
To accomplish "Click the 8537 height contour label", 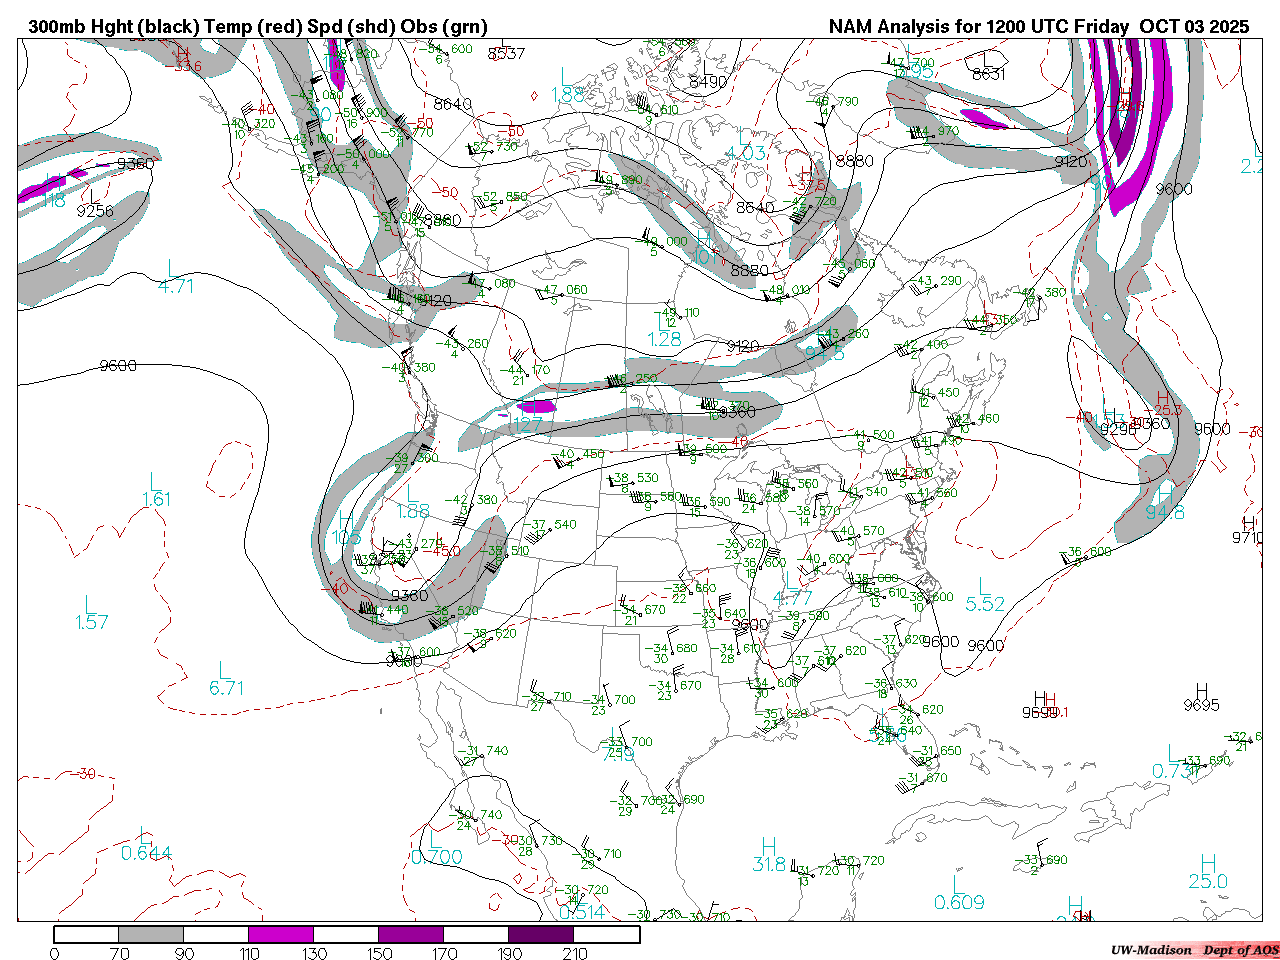I will (506, 53).
